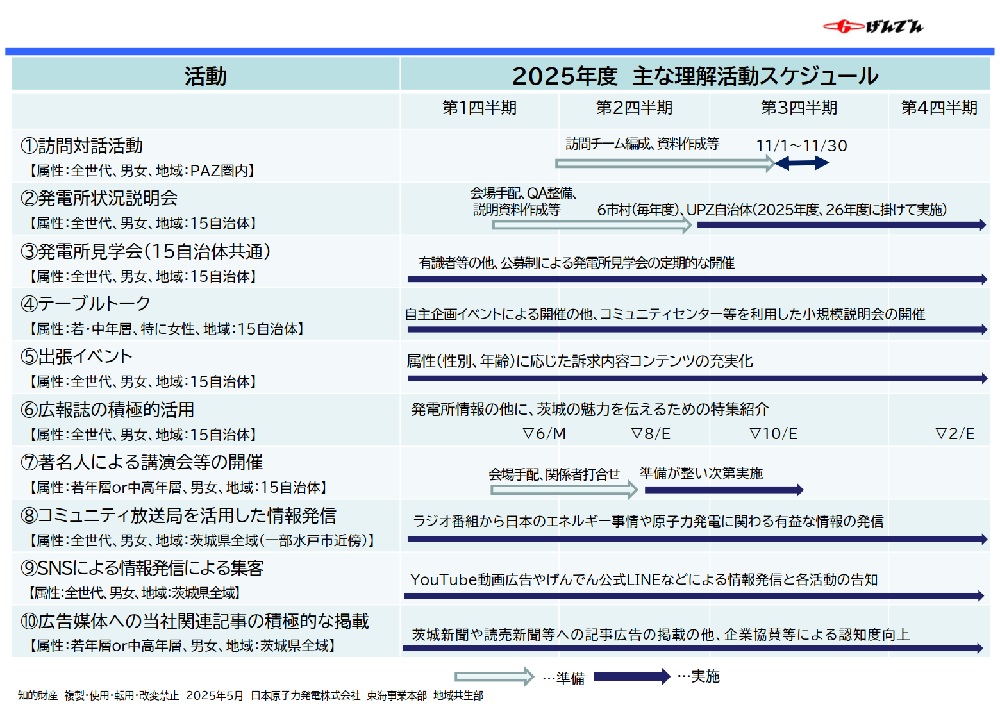Image resolution: width=1000 pixels, height=707 pixels.
Task: Click the 訪問チーム編成、資料作成等 label
Action: tap(642, 144)
